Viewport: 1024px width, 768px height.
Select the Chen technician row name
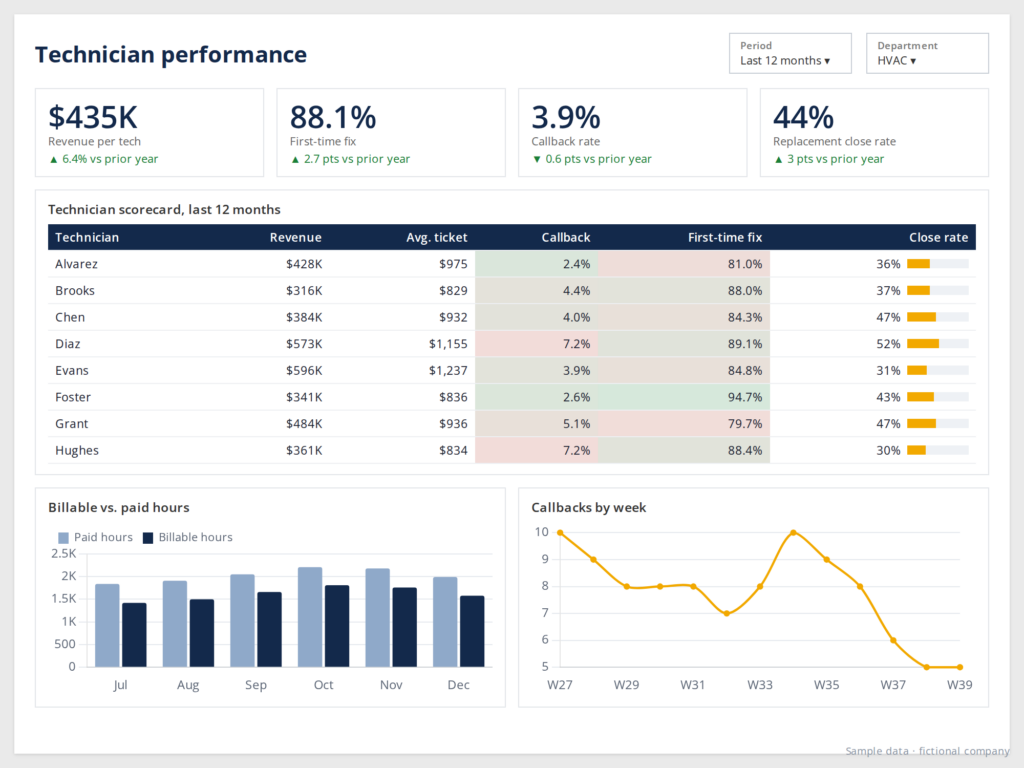click(70, 317)
